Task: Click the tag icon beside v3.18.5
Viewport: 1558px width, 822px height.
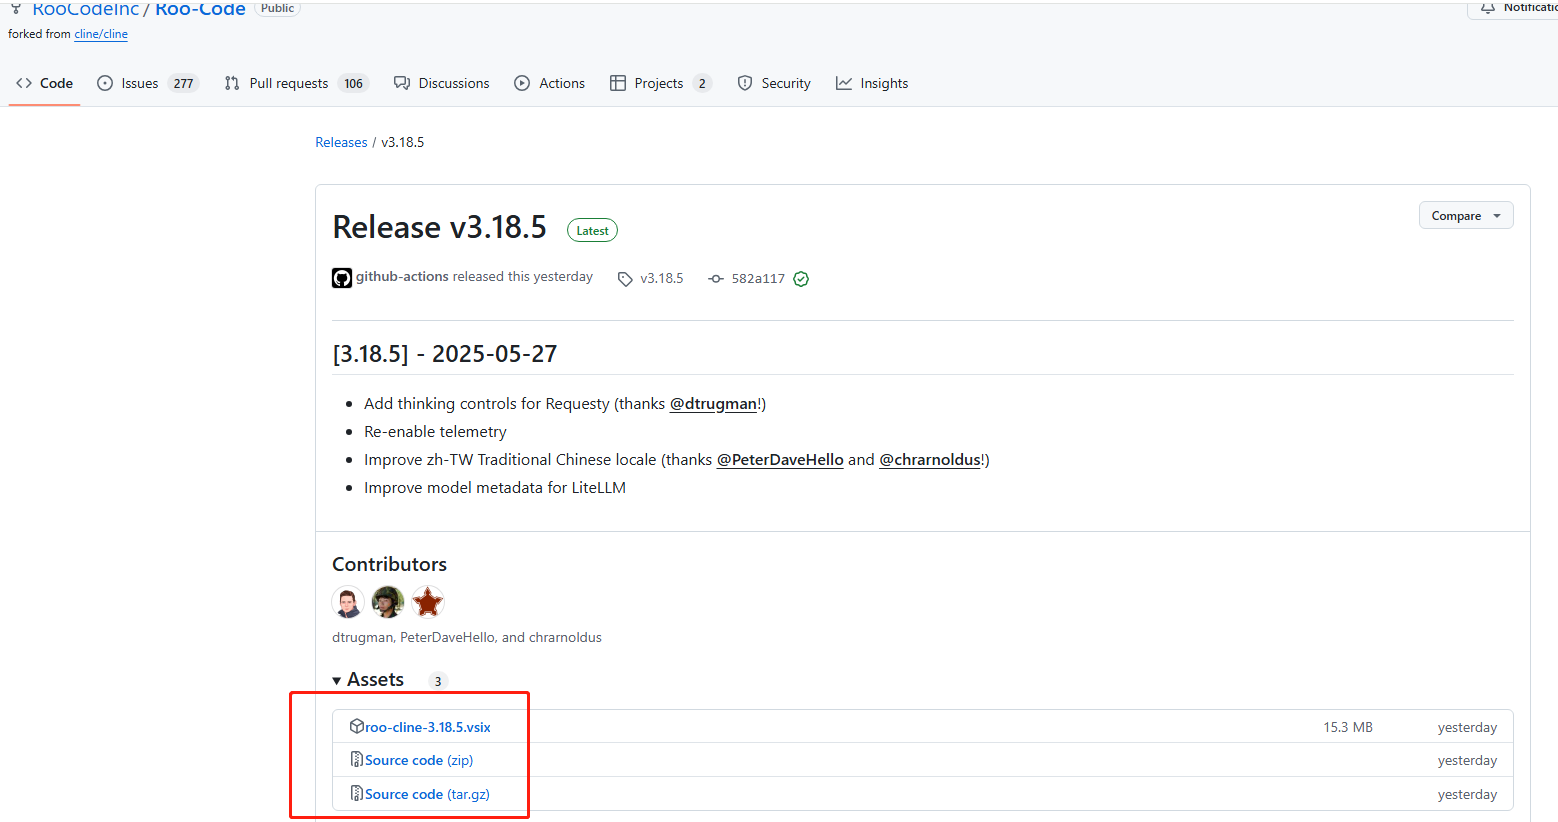Action: click(625, 279)
